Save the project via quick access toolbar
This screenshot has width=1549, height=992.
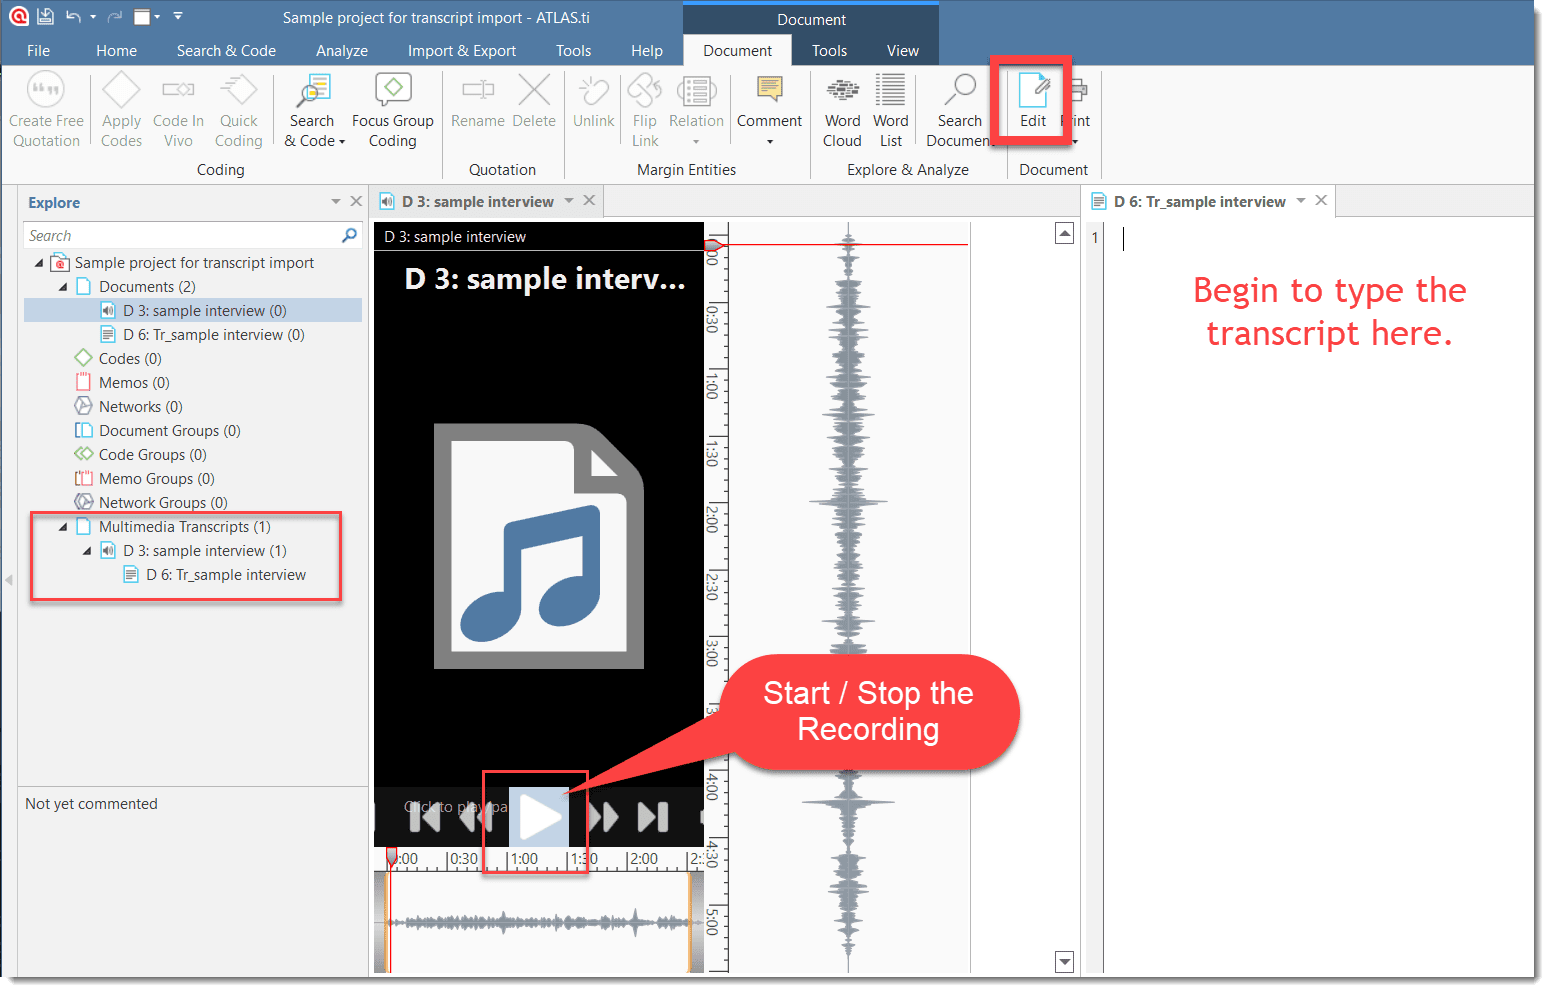(x=46, y=17)
